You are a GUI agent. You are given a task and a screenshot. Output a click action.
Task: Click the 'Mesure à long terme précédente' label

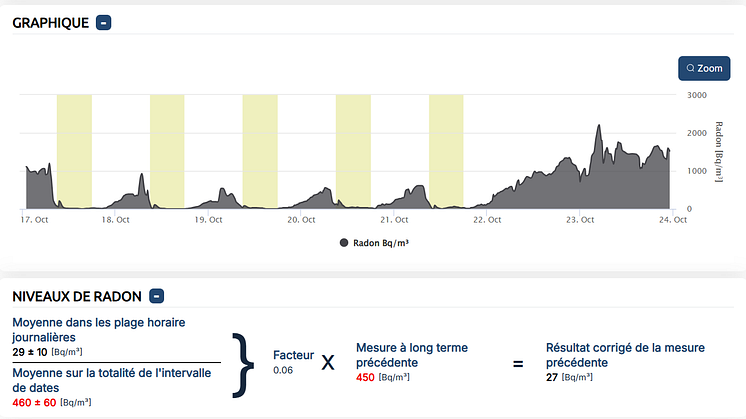(412, 354)
